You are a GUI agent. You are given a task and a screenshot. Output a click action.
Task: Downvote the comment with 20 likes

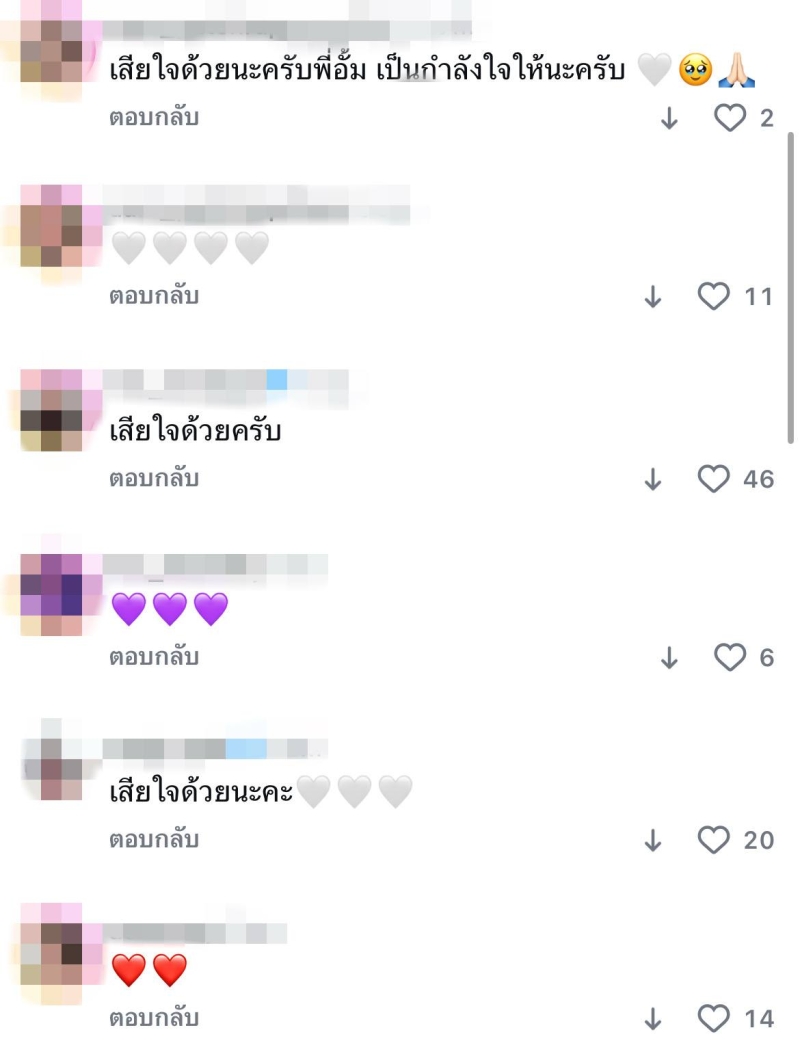point(653,840)
